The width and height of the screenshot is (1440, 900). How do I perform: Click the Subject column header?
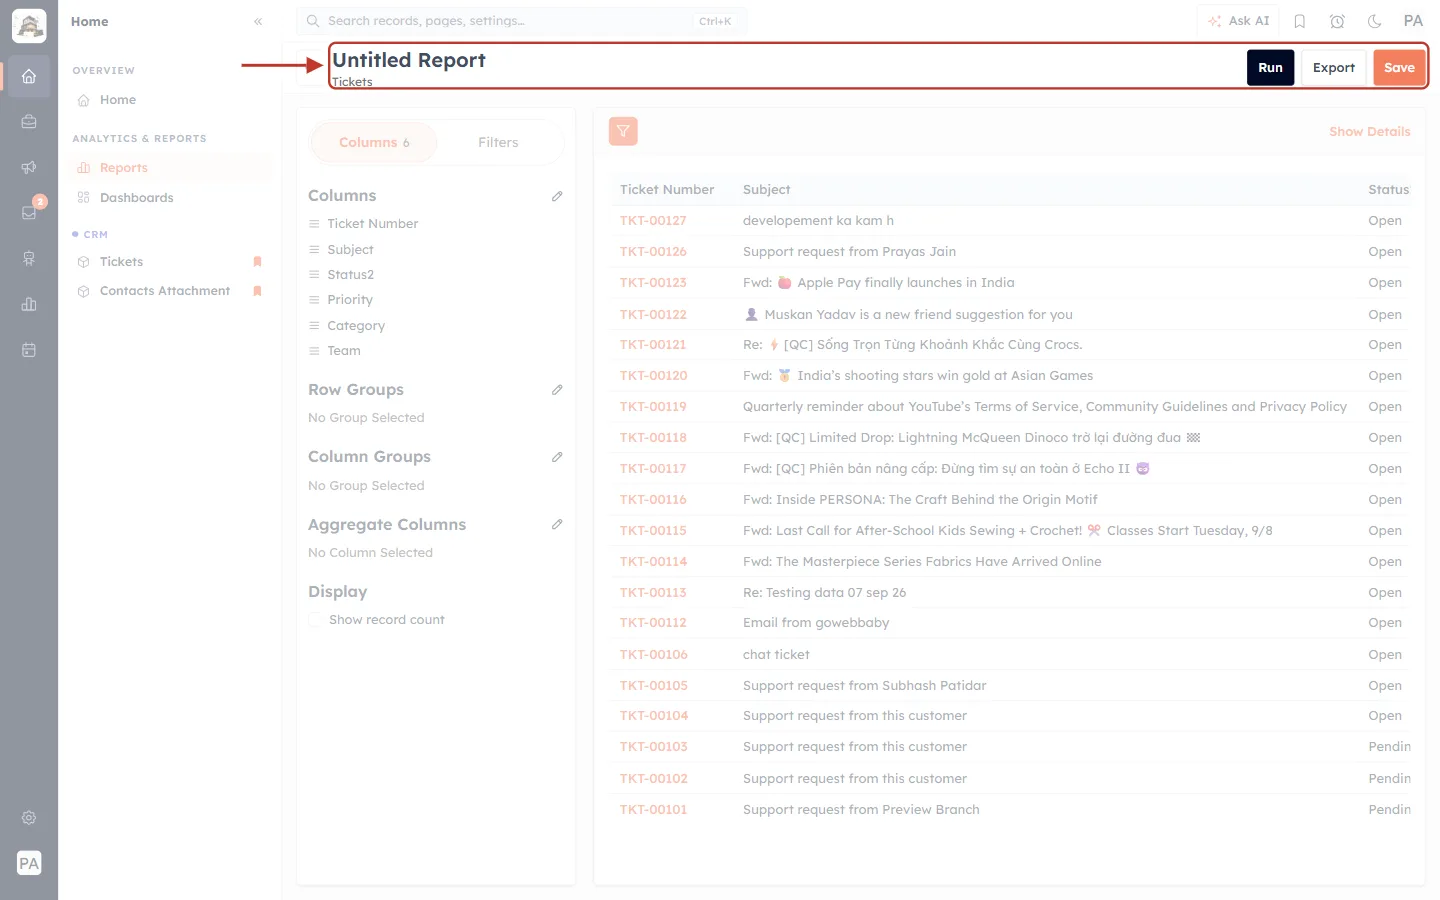point(766,190)
